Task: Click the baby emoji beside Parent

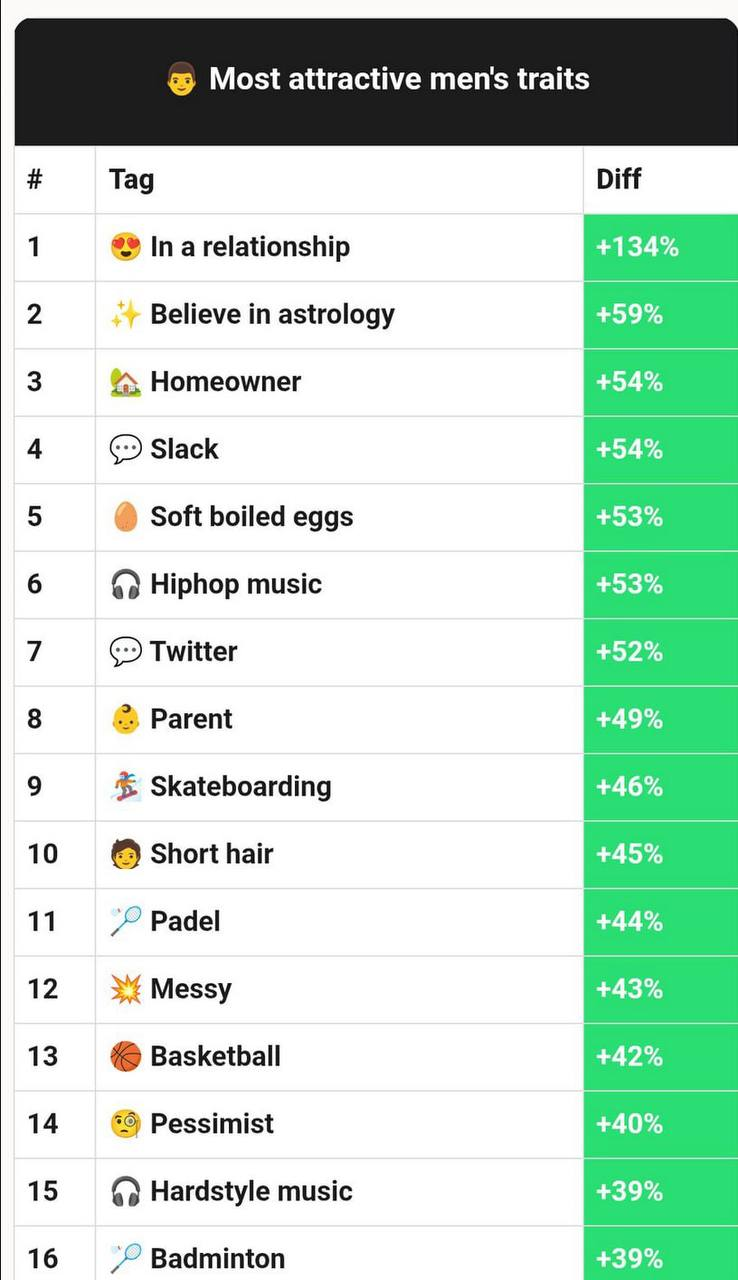Action: pyautogui.click(x=126, y=719)
